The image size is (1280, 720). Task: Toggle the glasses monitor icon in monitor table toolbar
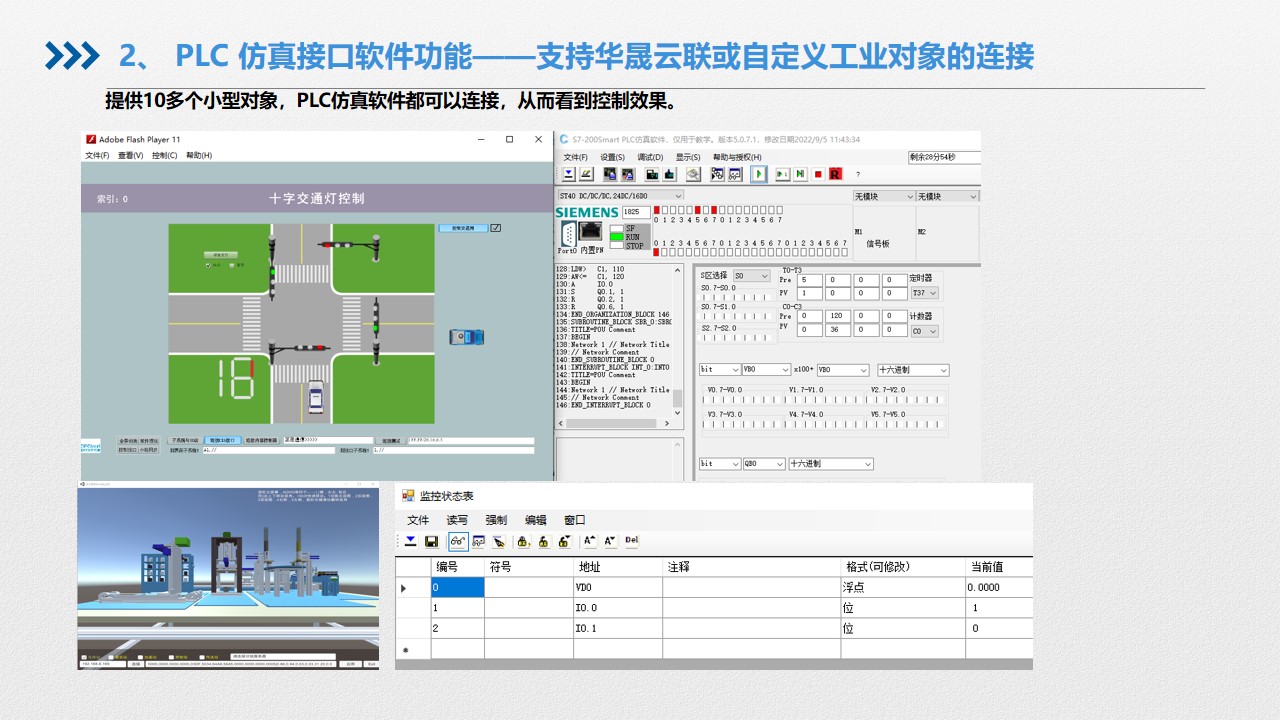tap(458, 541)
